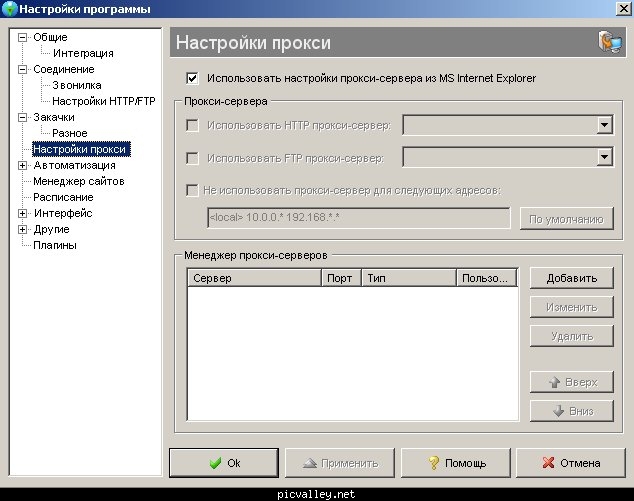634x501 pixels.
Task: Open Менеджер сайтов settings page
Action: click(x=79, y=181)
